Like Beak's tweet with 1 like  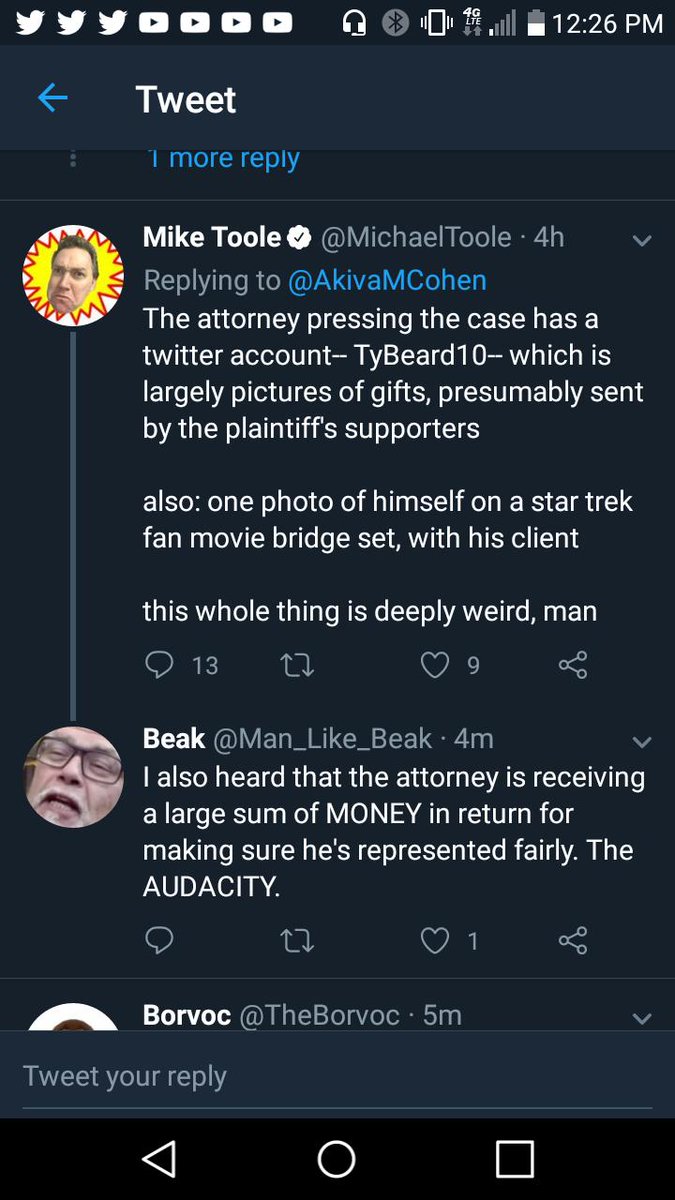(434, 940)
